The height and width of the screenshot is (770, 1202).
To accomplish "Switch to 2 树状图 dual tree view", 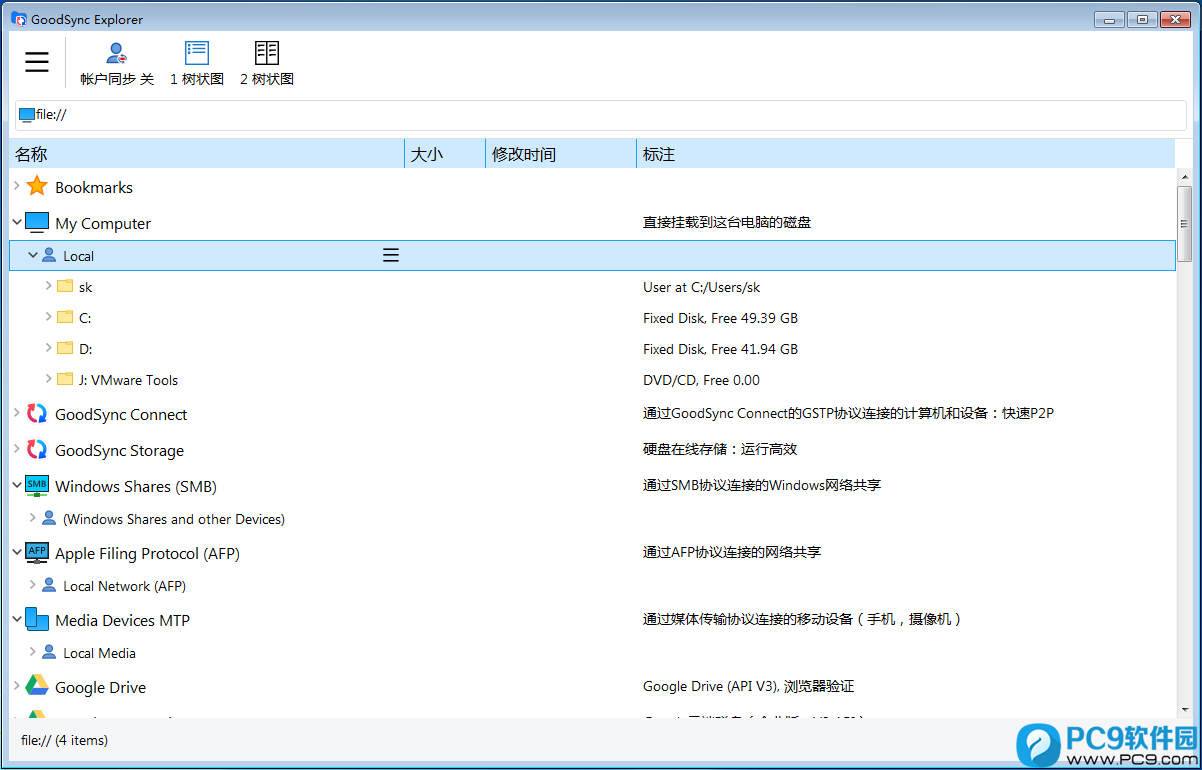I will 267,64.
